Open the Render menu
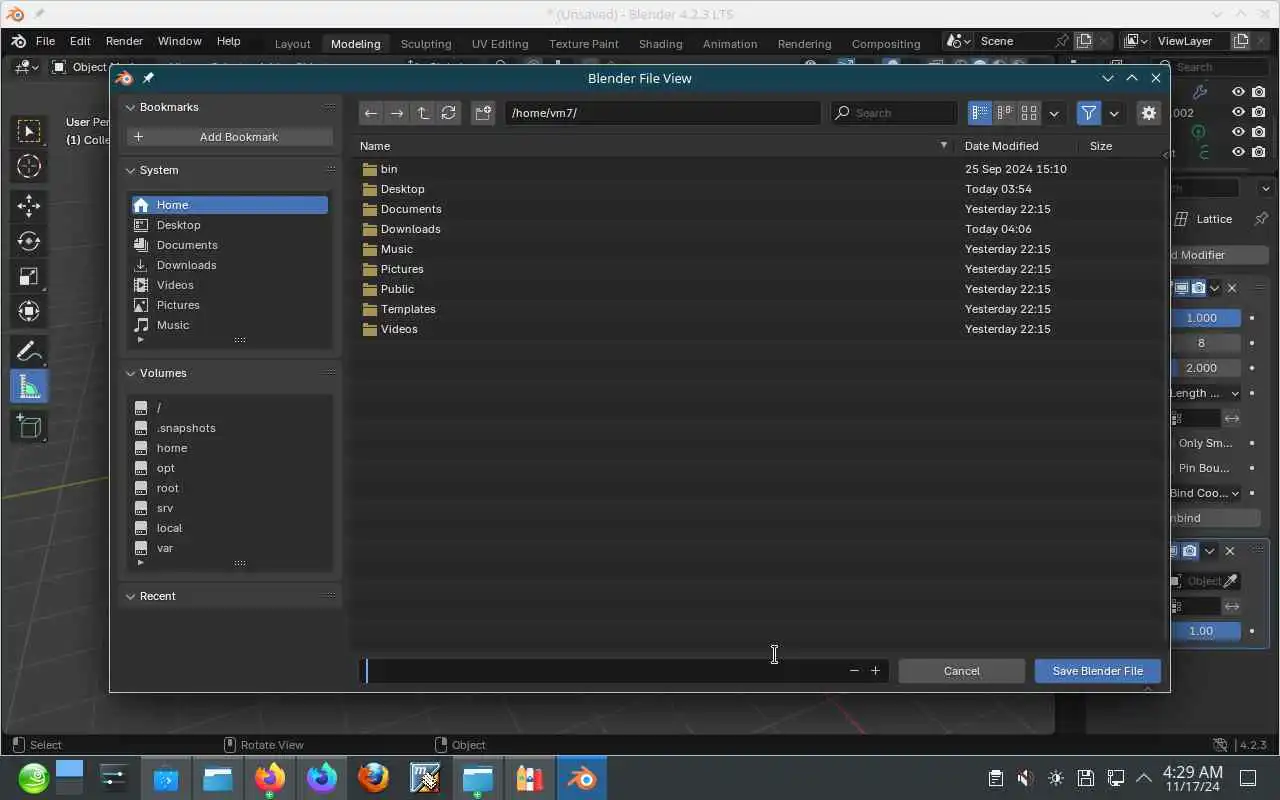Image resolution: width=1280 pixels, height=800 pixels. (x=124, y=41)
